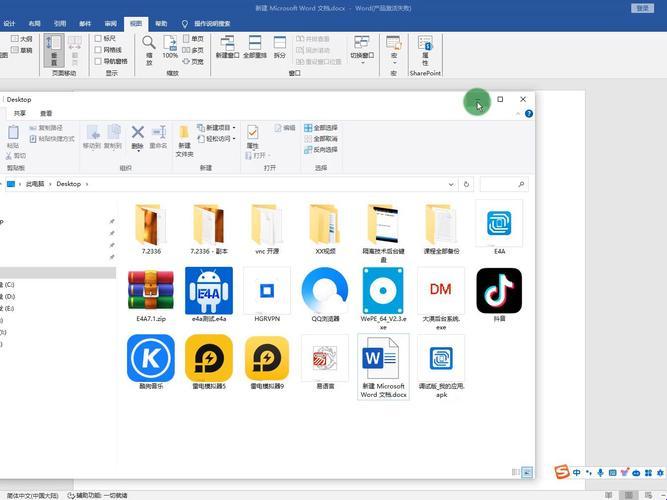
Task: Select the E4A7.1.zip archive file
Action: [x=151, y=295]
